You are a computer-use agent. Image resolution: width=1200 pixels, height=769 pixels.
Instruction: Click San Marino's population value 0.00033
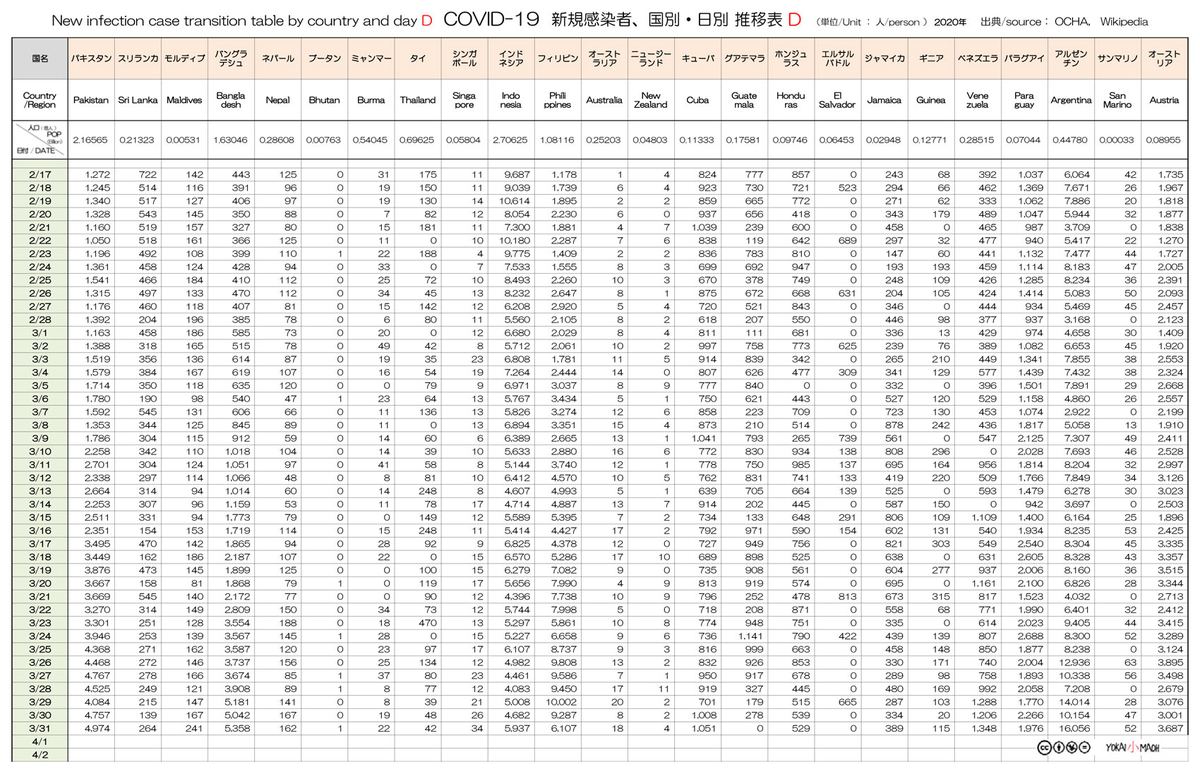click(1118, 141)
